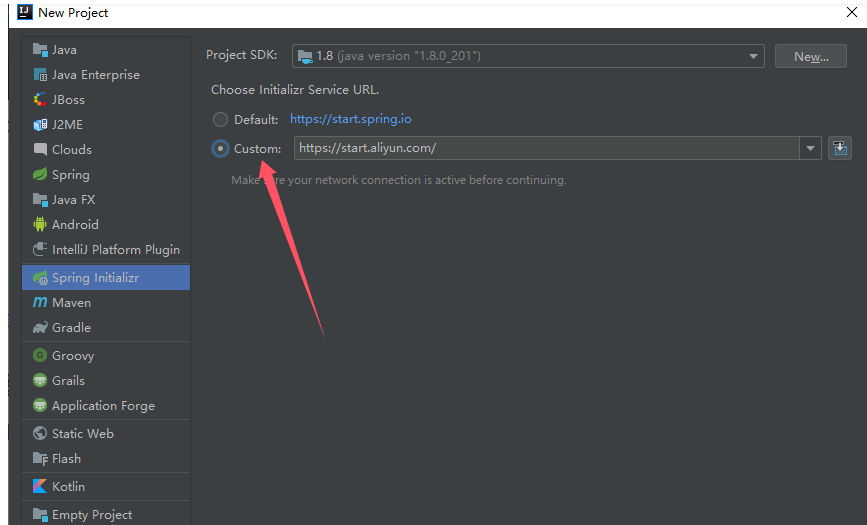Click the Gradle elephant icon
Viewport: 867px width, 525px height.
[x=40, y=328]
